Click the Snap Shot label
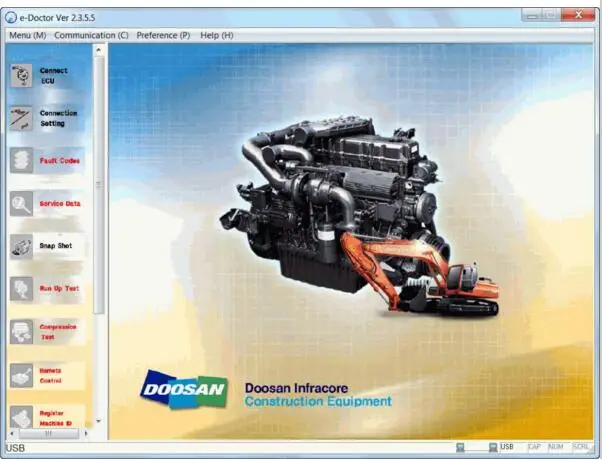 (56, 246)
